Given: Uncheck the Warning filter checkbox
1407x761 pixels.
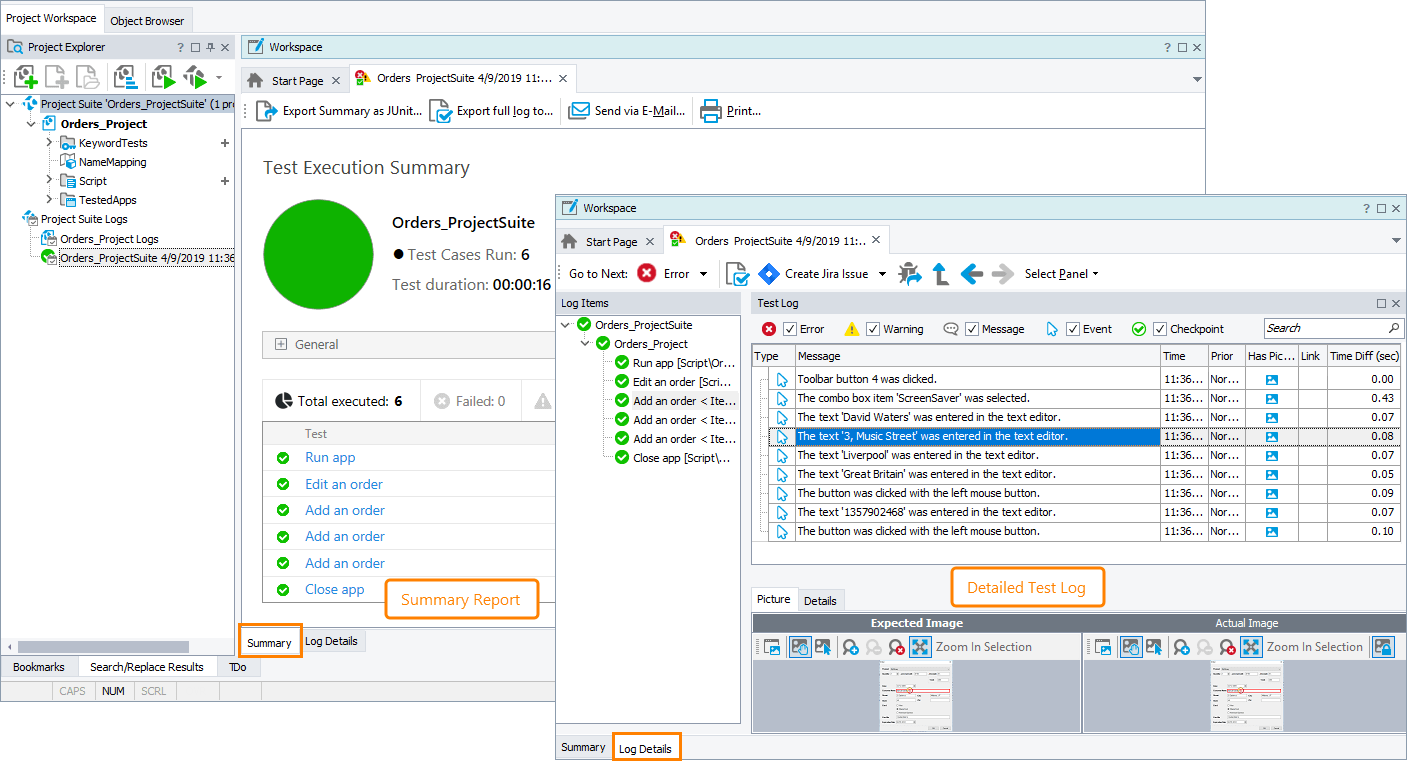Looking at the screenshot, I should point(874,329).
